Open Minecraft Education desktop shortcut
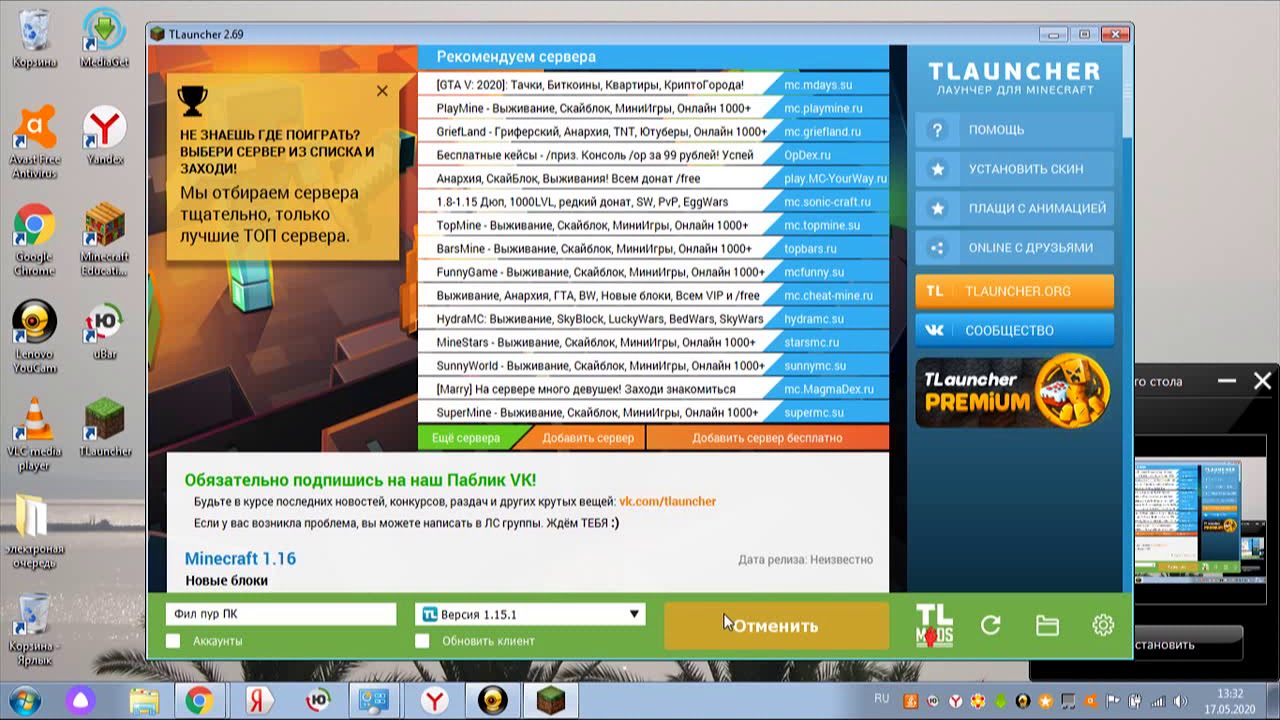 pyautogui.click(x=104, y=240)
